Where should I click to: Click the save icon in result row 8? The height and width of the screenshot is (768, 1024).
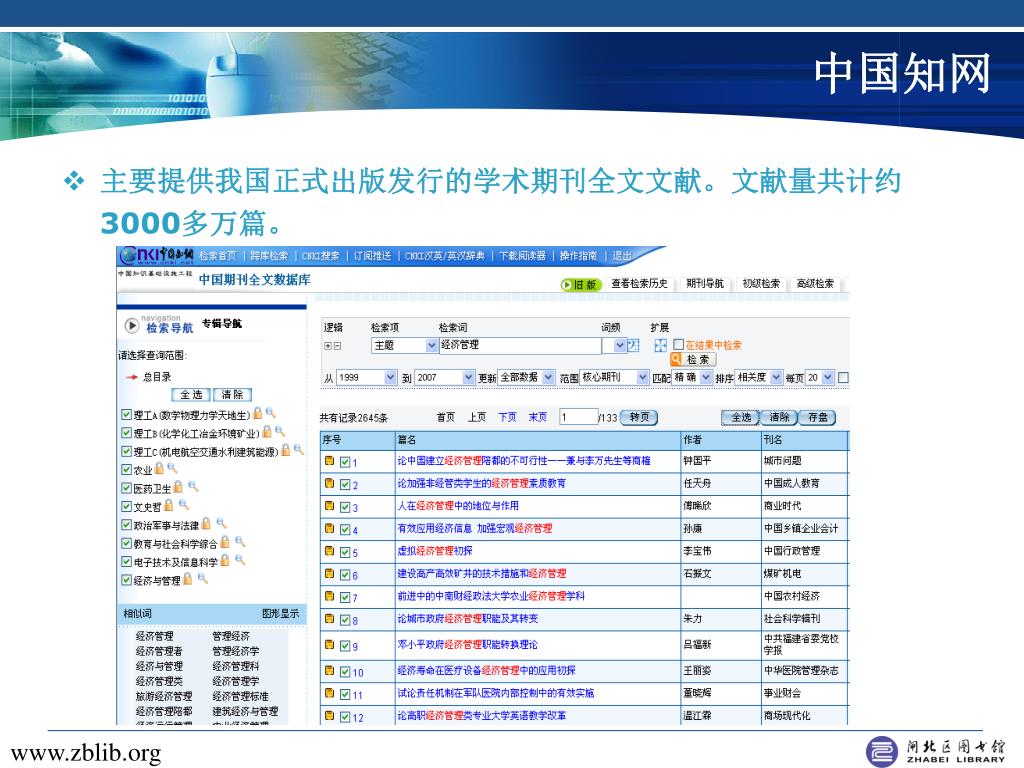click(x=330, y=618)
